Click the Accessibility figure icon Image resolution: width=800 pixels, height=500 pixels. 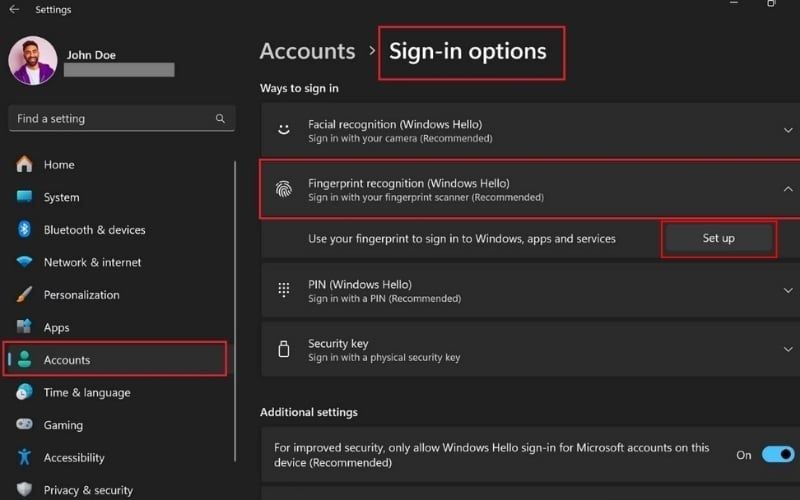coord(25,457)
